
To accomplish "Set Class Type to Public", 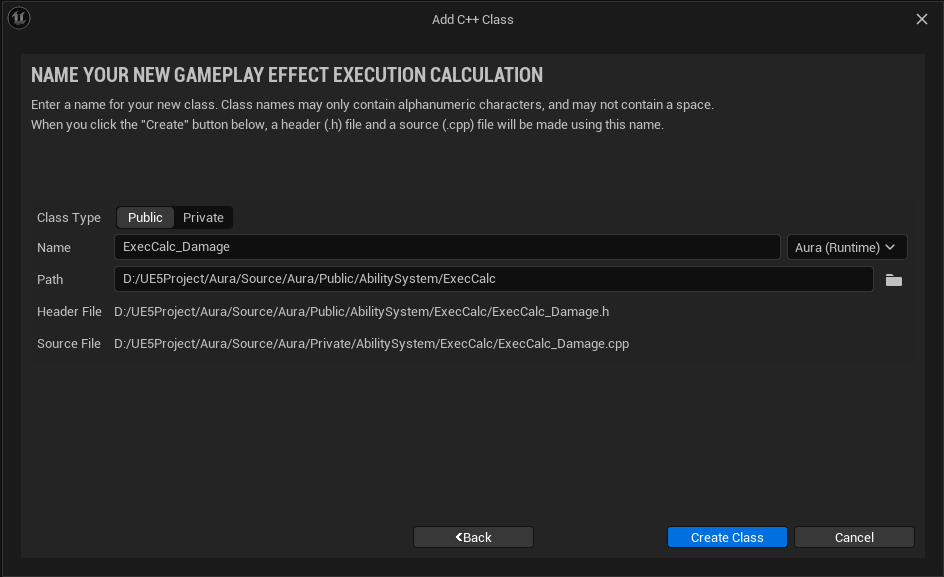I will pos(145,217).
